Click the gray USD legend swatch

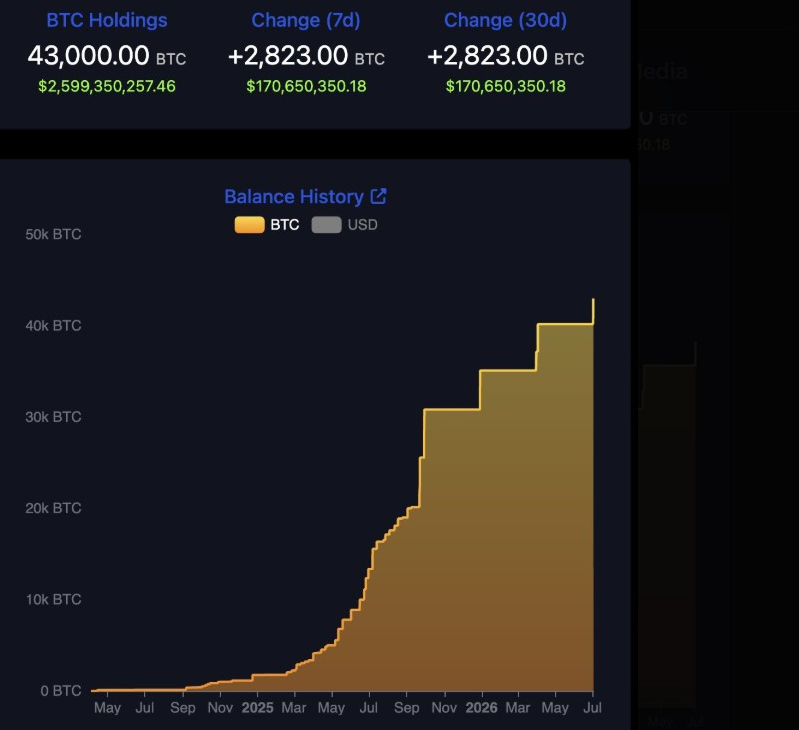326,225
